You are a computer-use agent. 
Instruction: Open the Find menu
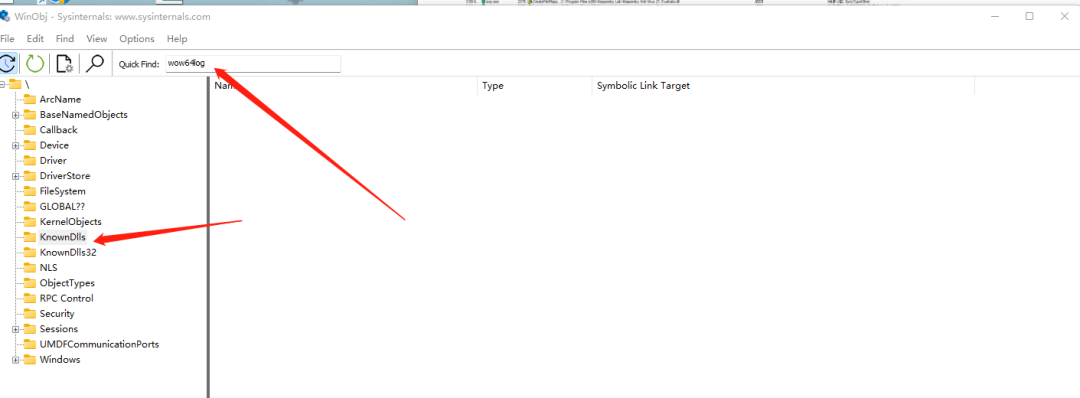(x=65, y=39)
